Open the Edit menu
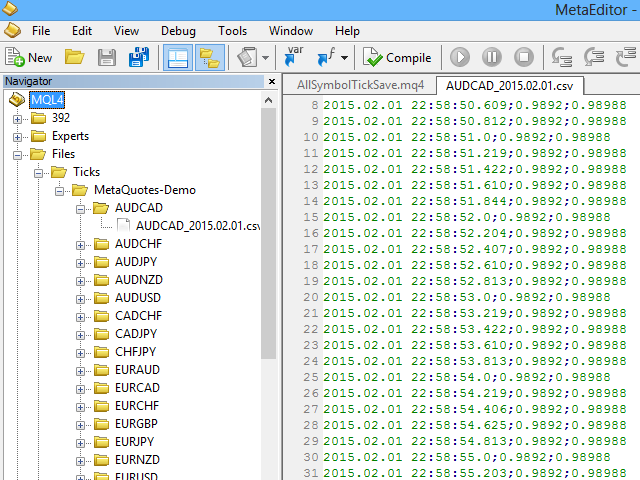The width and height of the screenshot is (640, 480). coord(82,31)
